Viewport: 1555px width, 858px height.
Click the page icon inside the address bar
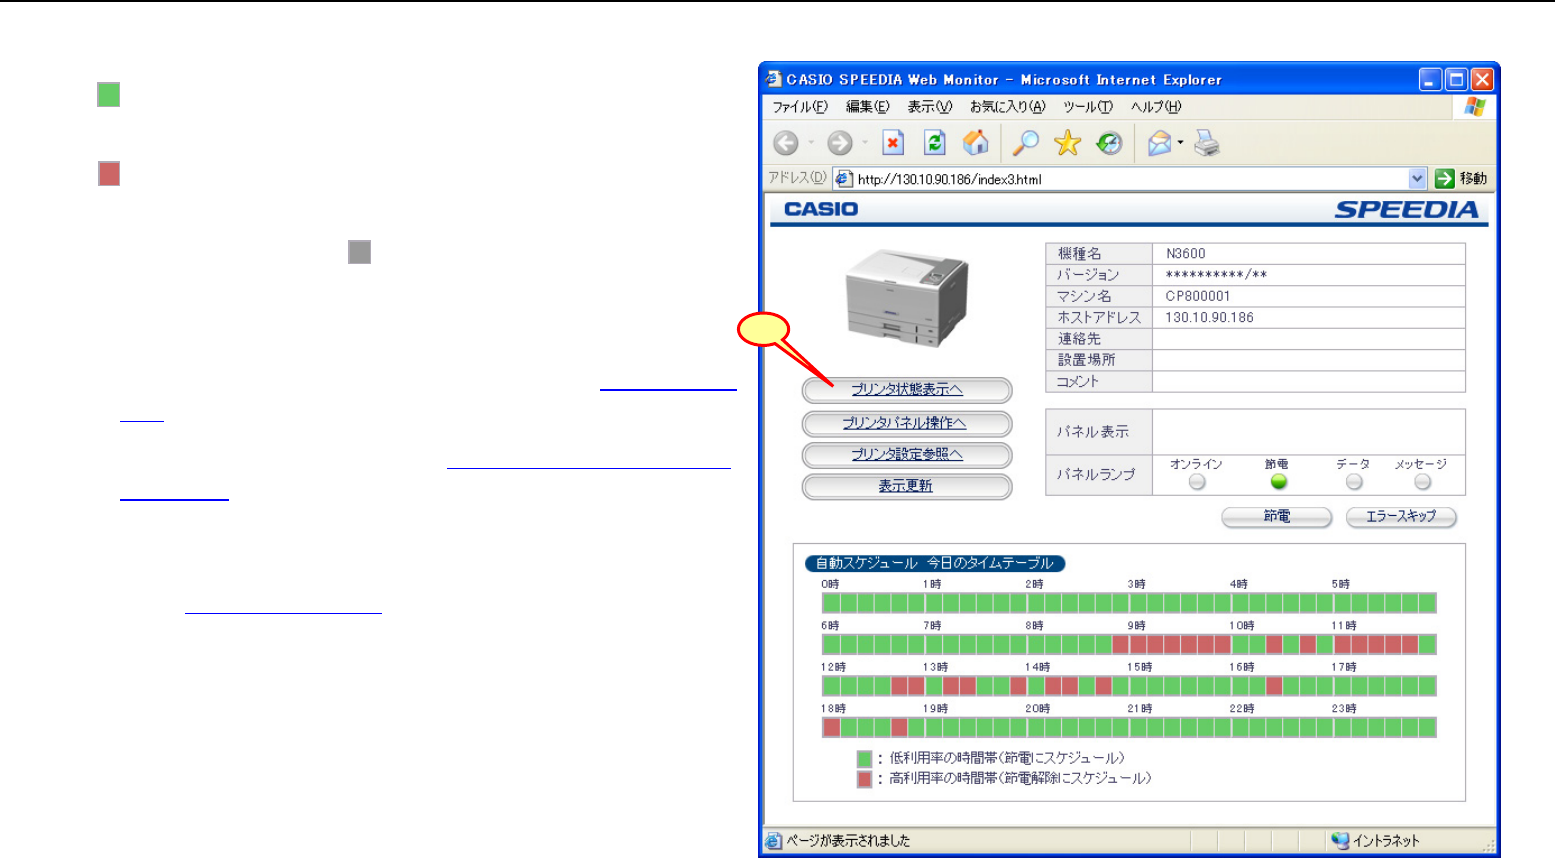[844, 179]
